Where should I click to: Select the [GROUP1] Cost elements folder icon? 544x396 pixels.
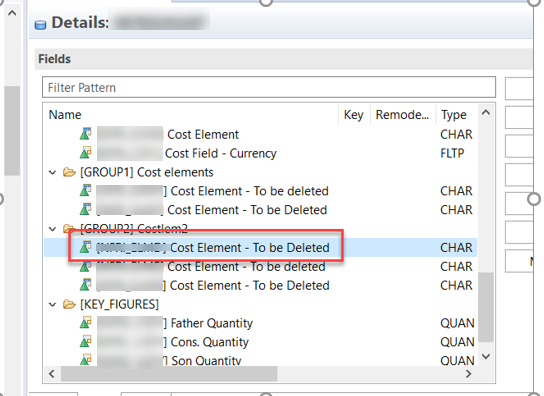pos(69,172)
